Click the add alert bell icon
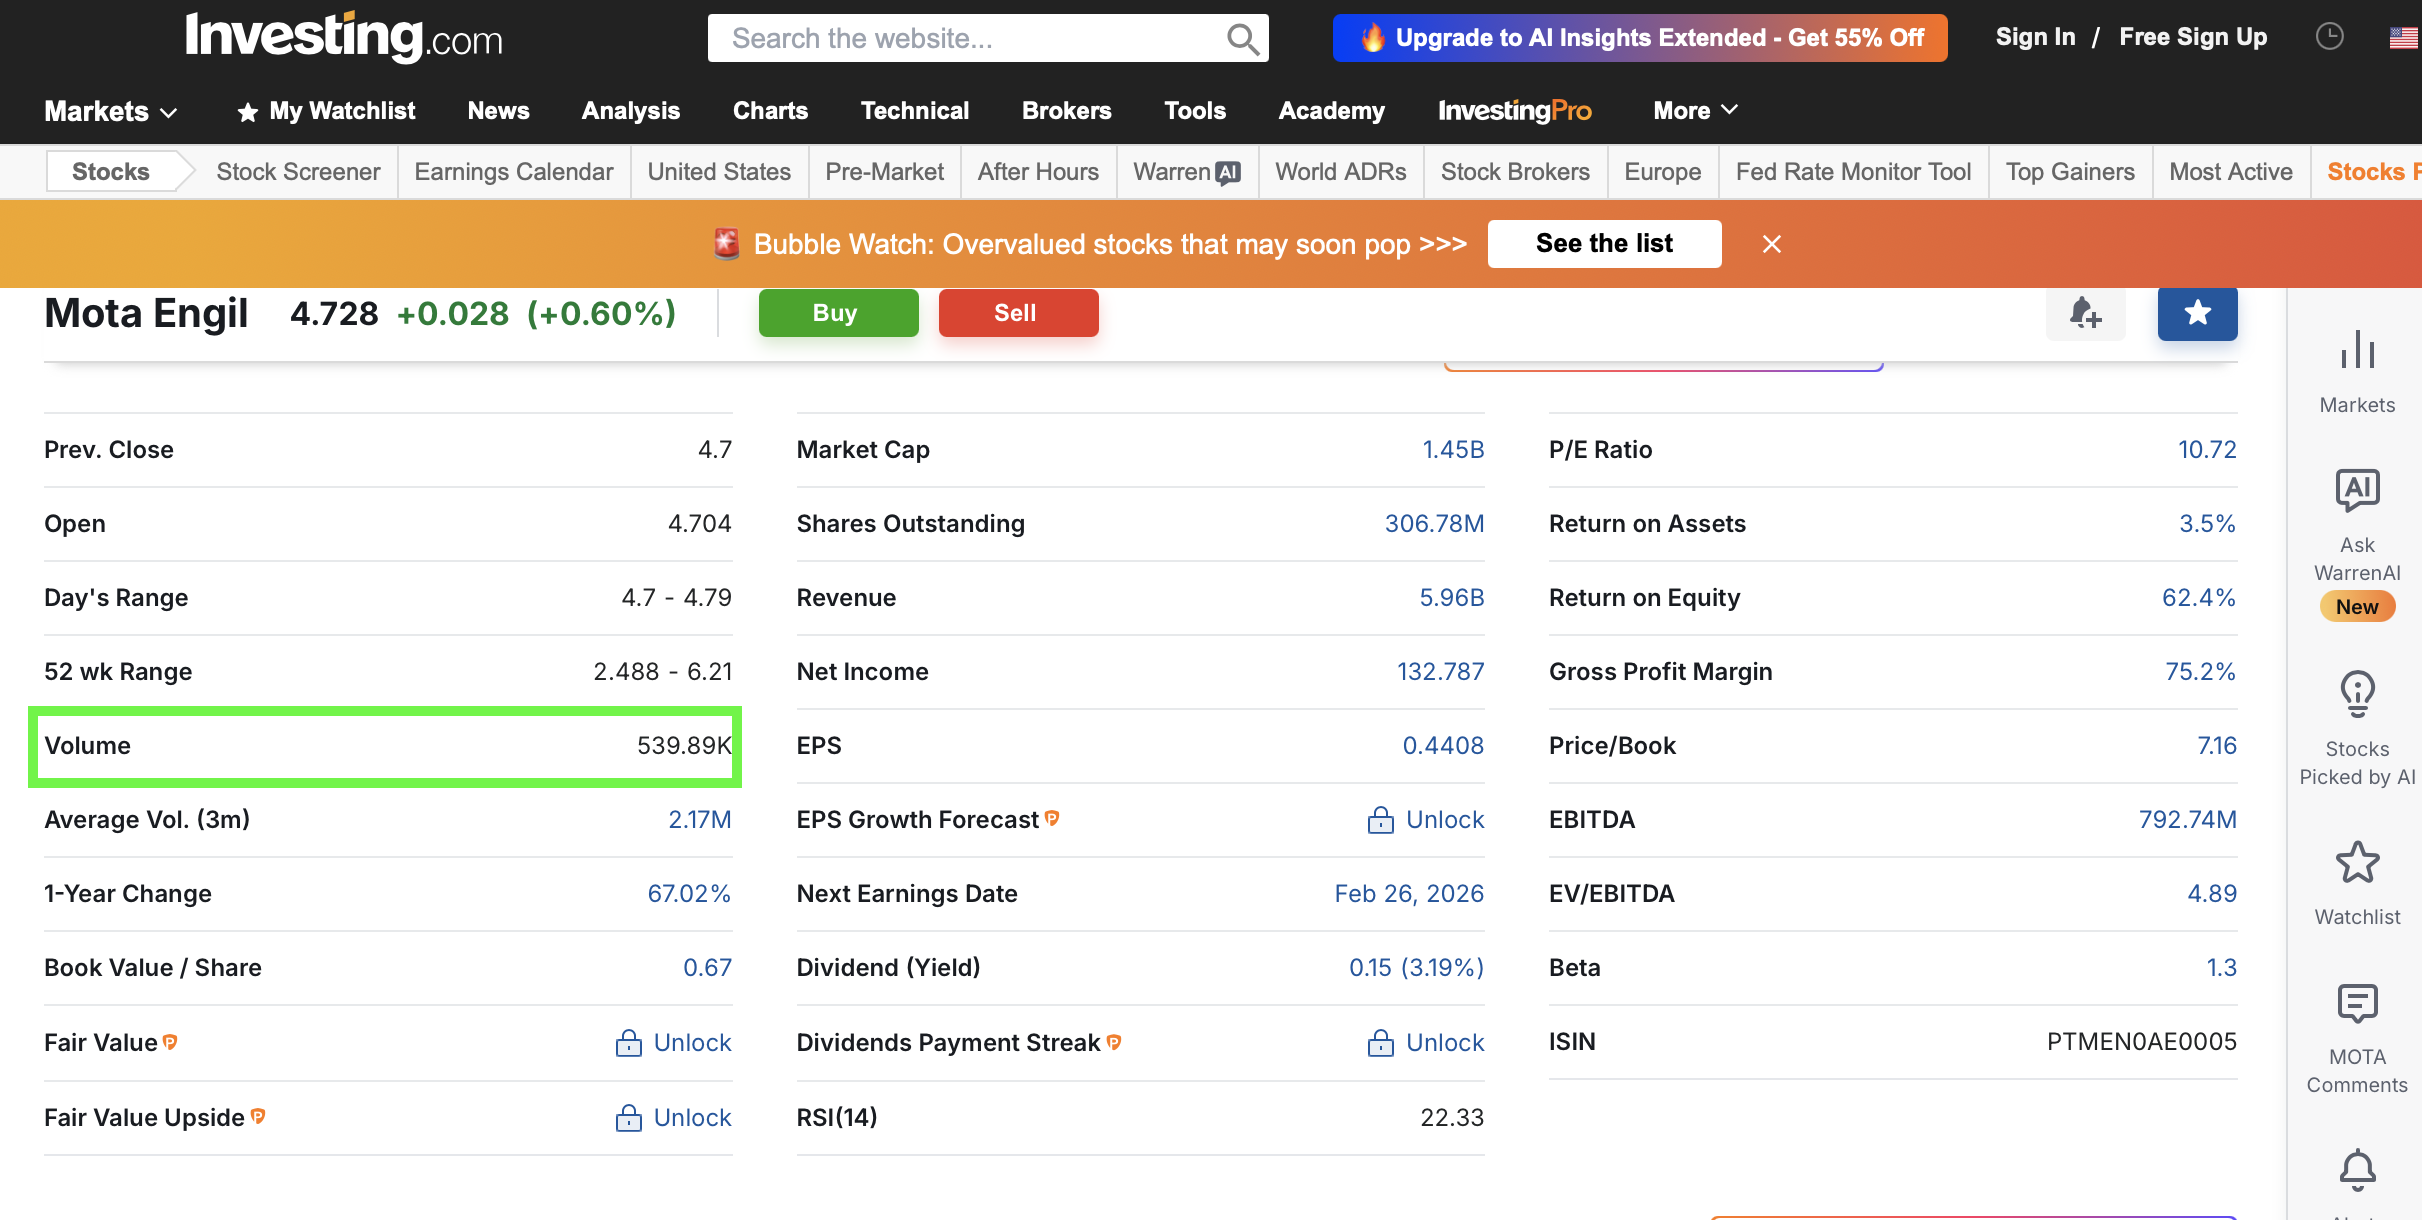This screenshot has width=2422, height=1220. pyautogui.click(x=2085, y=313)
